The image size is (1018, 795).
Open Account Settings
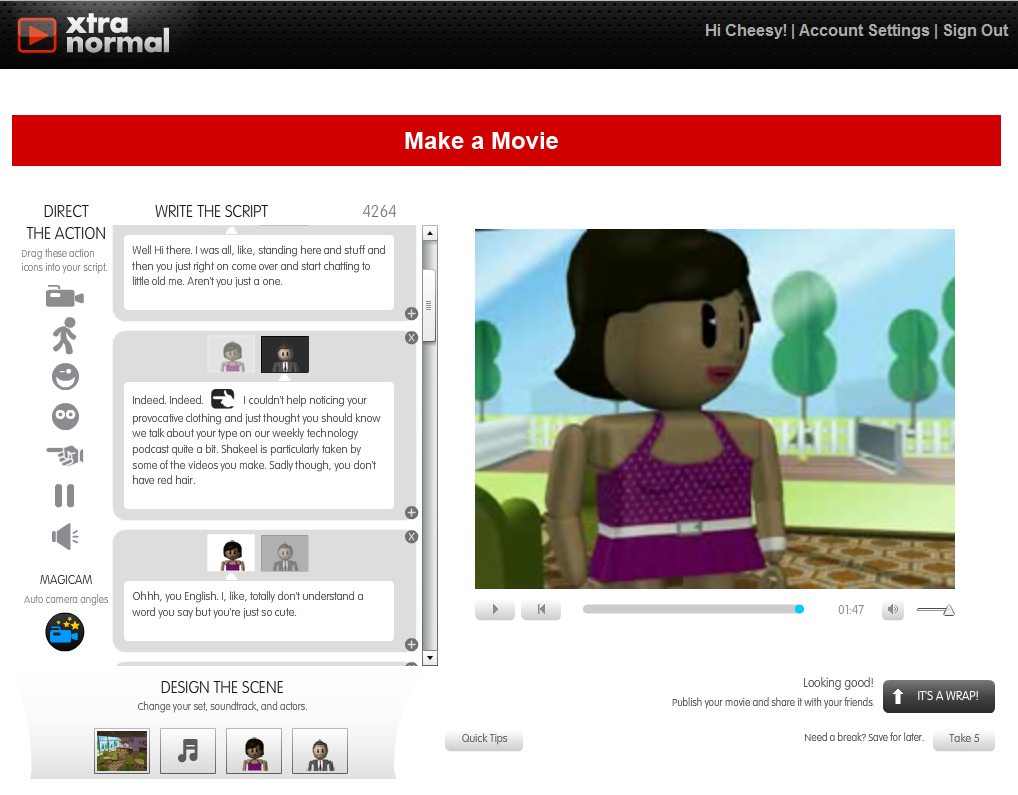point(864,31)
